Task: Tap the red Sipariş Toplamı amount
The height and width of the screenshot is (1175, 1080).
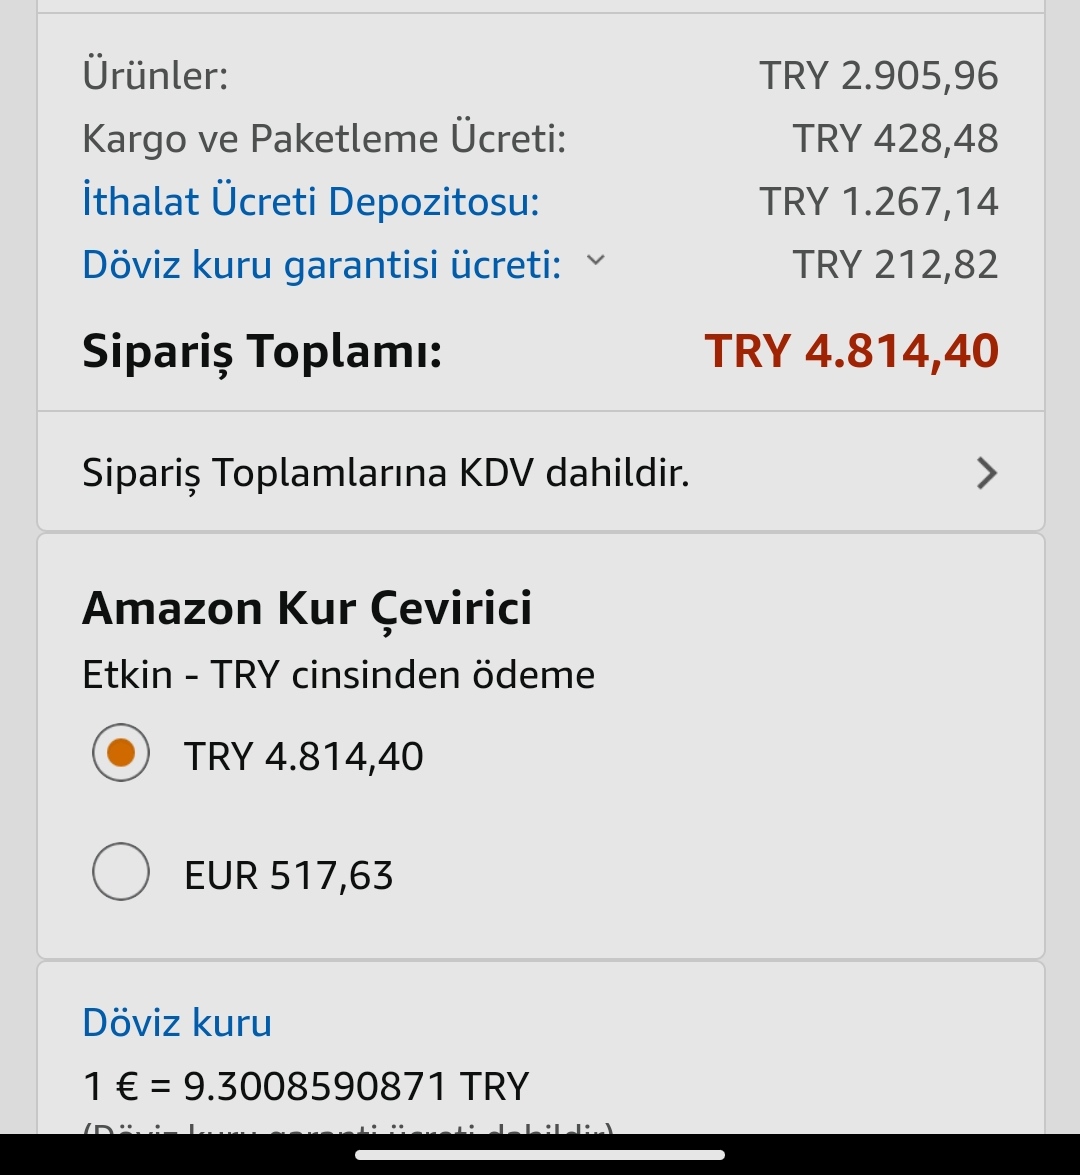Action: [851, 351]
